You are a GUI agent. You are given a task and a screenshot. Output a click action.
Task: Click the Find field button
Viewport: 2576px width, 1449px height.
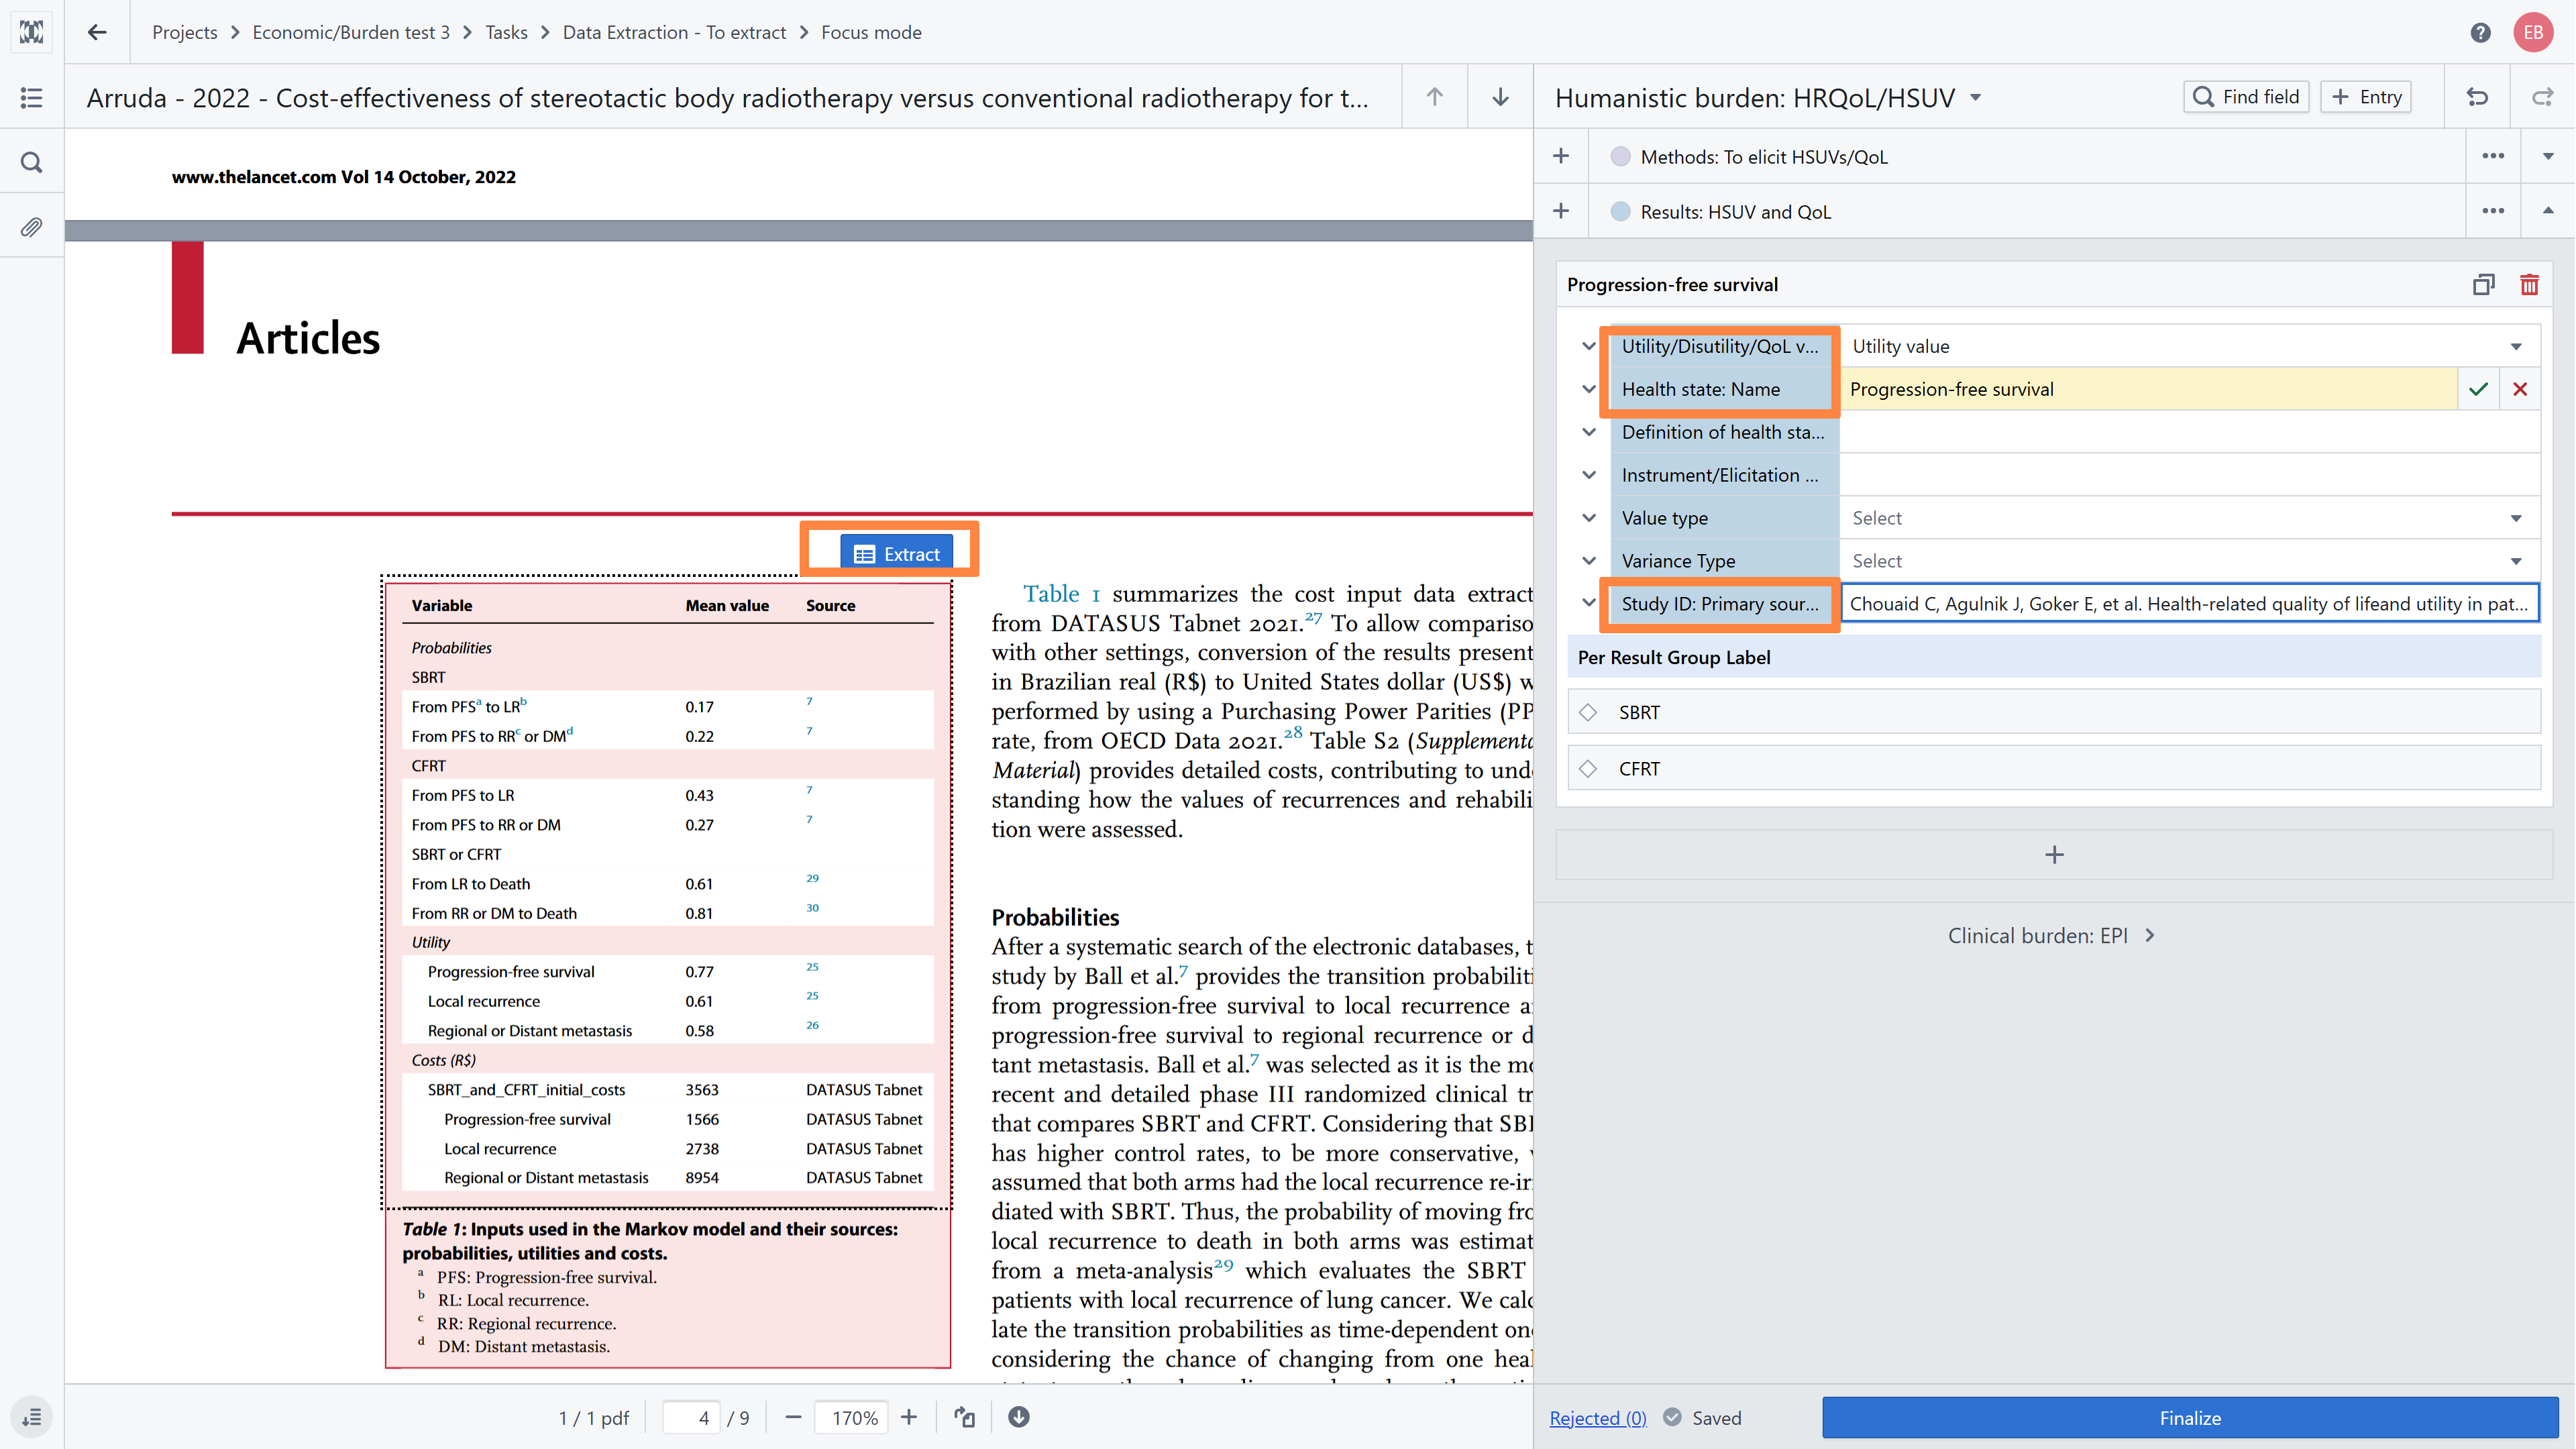pyautogui.click(x=2245, y=97)
